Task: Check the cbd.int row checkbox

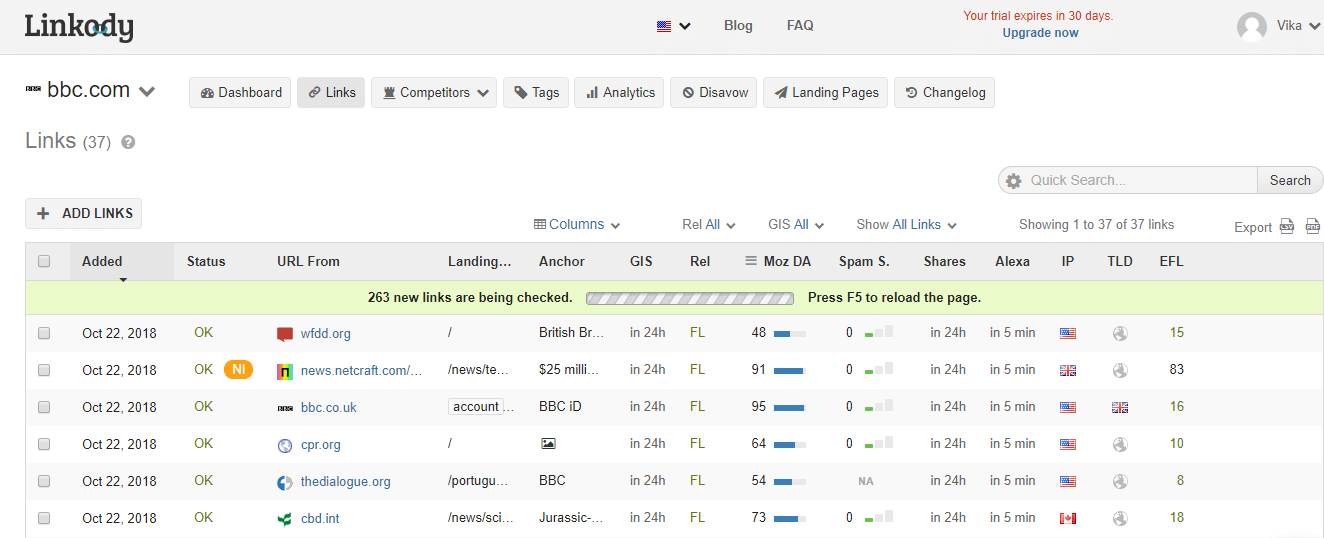Action: click(x=44, y=518)
